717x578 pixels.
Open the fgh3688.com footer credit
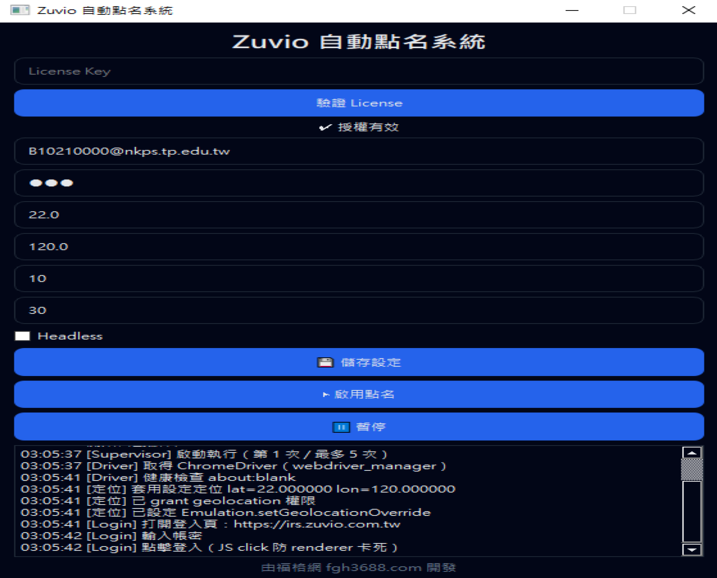coord(358,567)
